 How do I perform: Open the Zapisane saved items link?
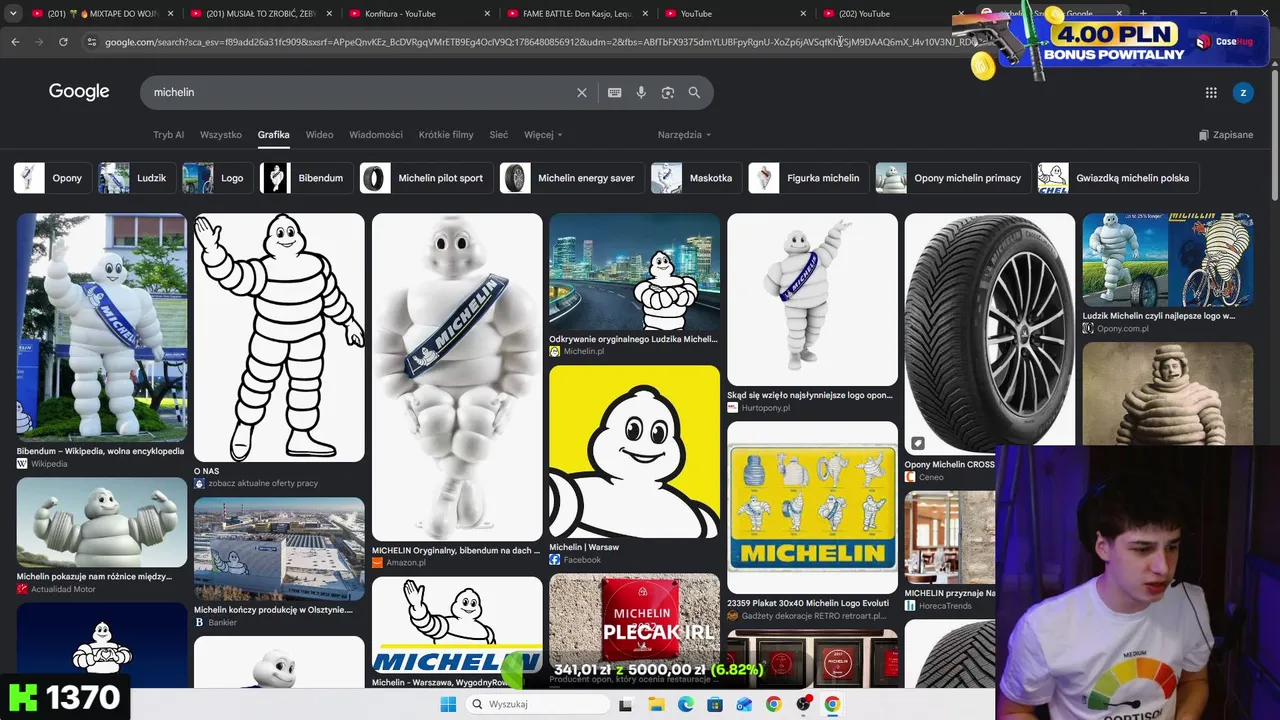pyautogui.click(x=1226, y=135)
